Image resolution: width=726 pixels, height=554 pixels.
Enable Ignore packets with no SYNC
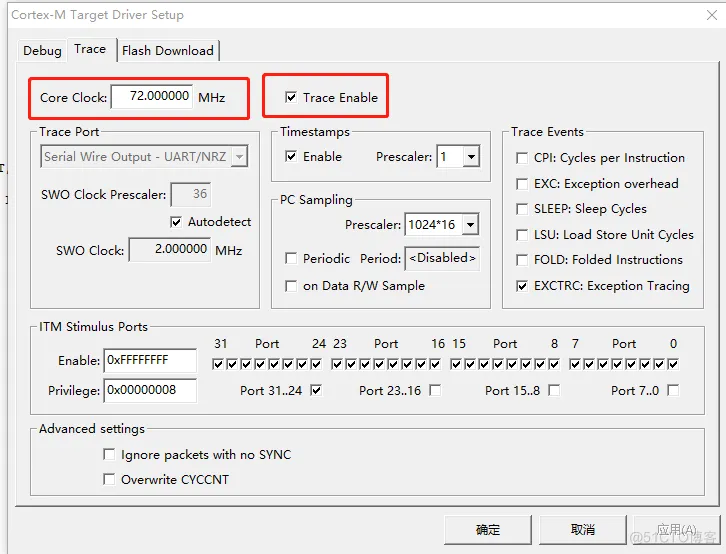tap(109, 454)
